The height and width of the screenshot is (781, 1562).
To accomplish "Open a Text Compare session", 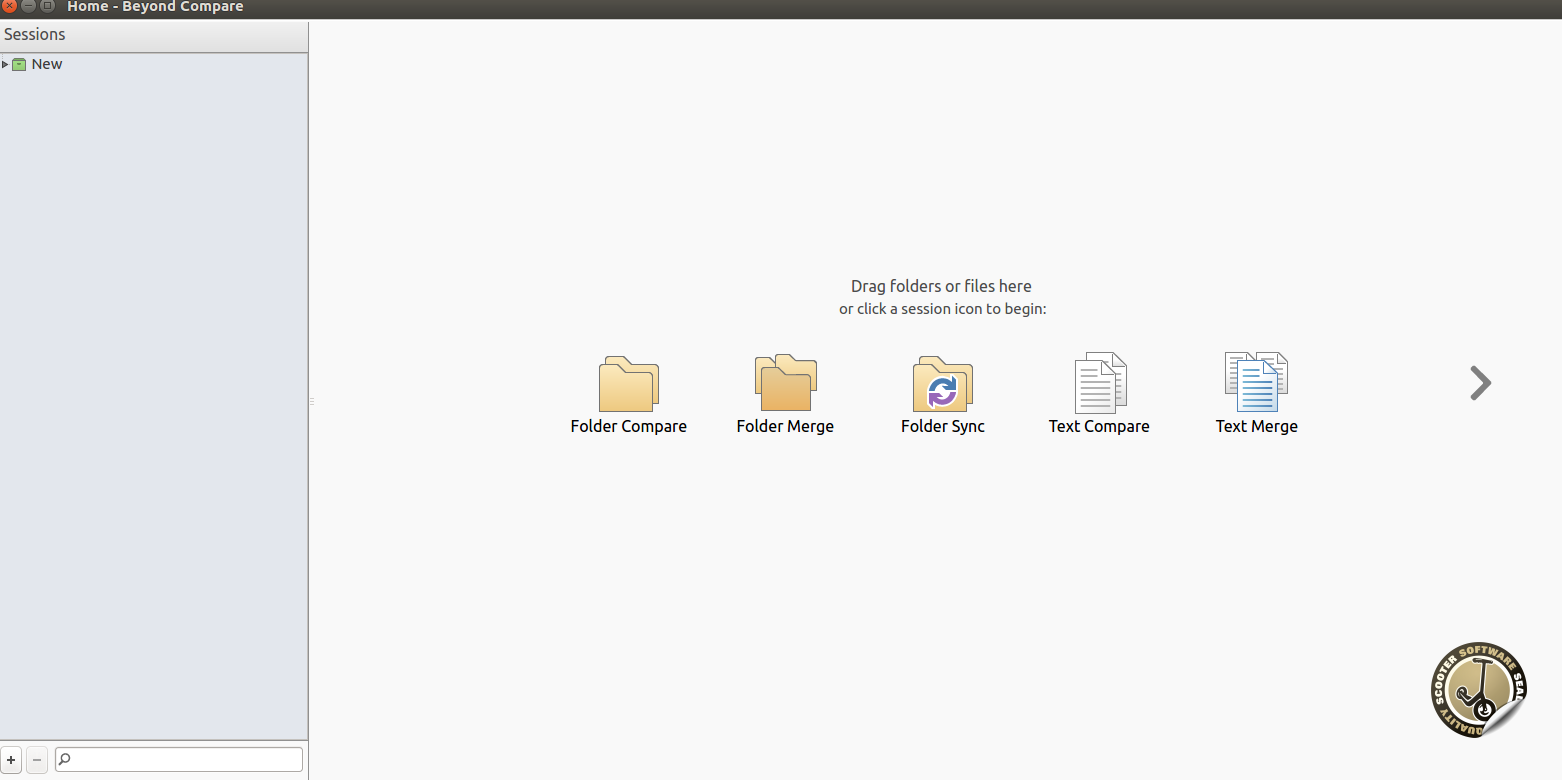I will point(1099,395).
